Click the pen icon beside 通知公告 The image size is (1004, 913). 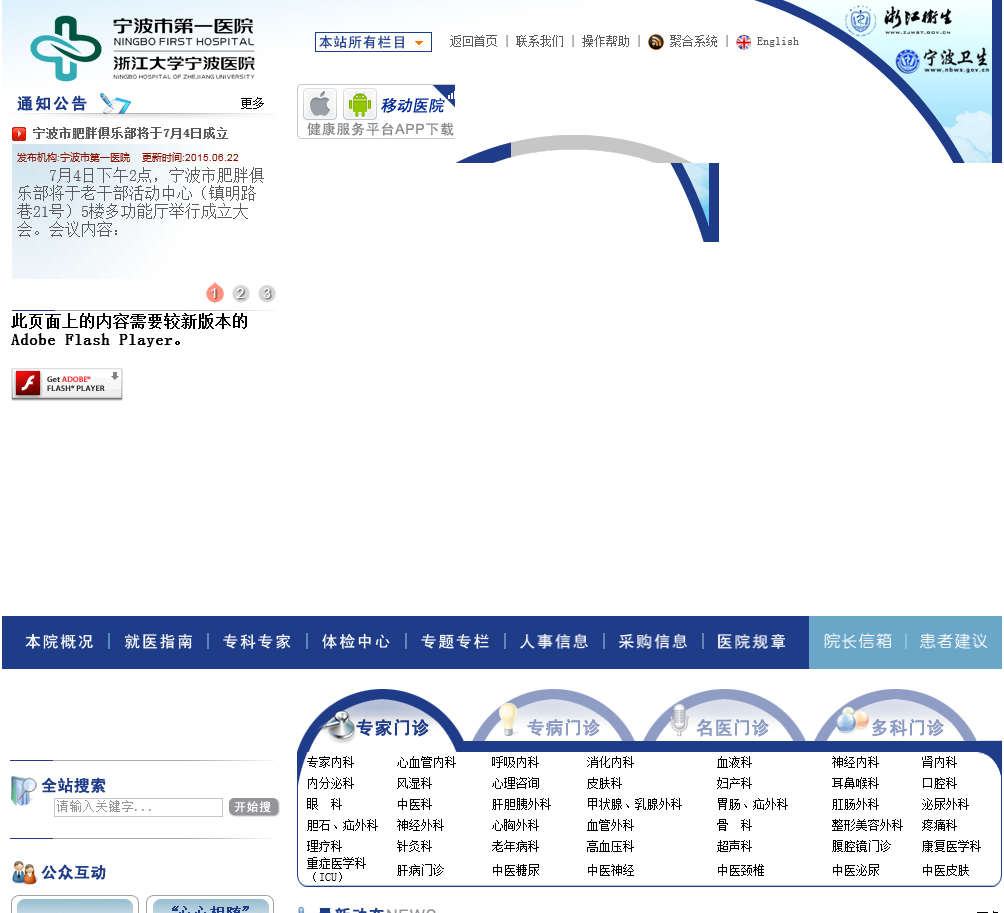tap(115, 103)
